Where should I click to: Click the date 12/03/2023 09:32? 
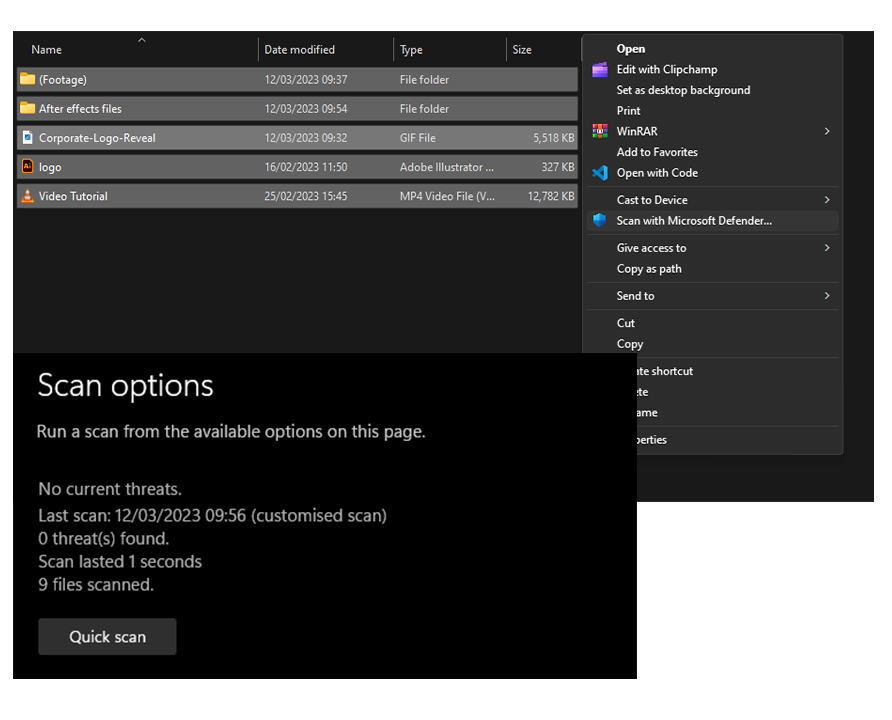pos(305,138)
